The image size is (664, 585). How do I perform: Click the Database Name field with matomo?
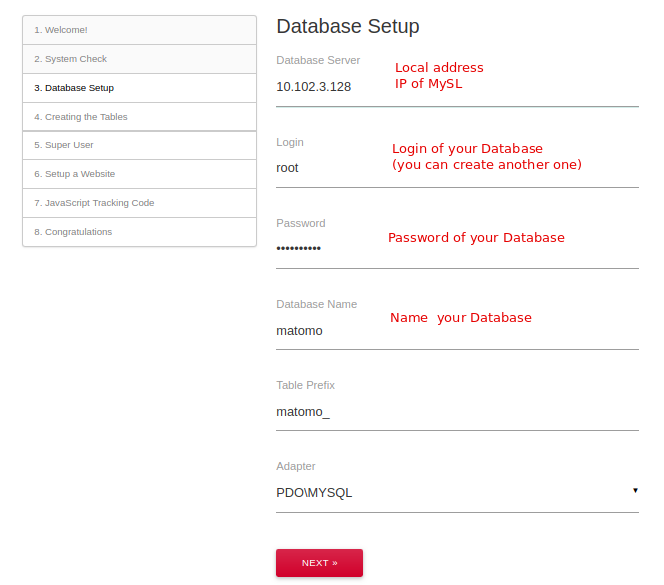click(457, 330)
